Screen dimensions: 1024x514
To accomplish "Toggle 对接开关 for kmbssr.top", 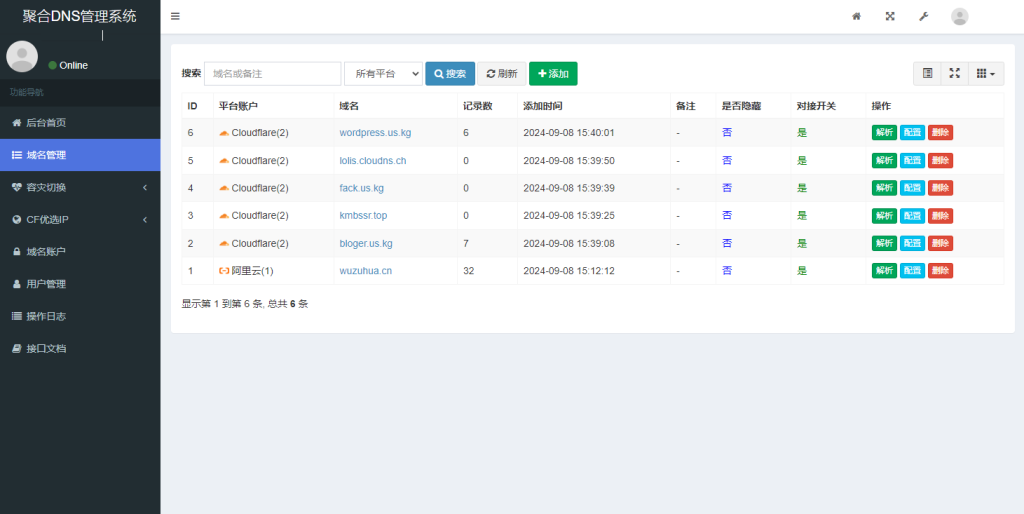I will tap(802, 216).
